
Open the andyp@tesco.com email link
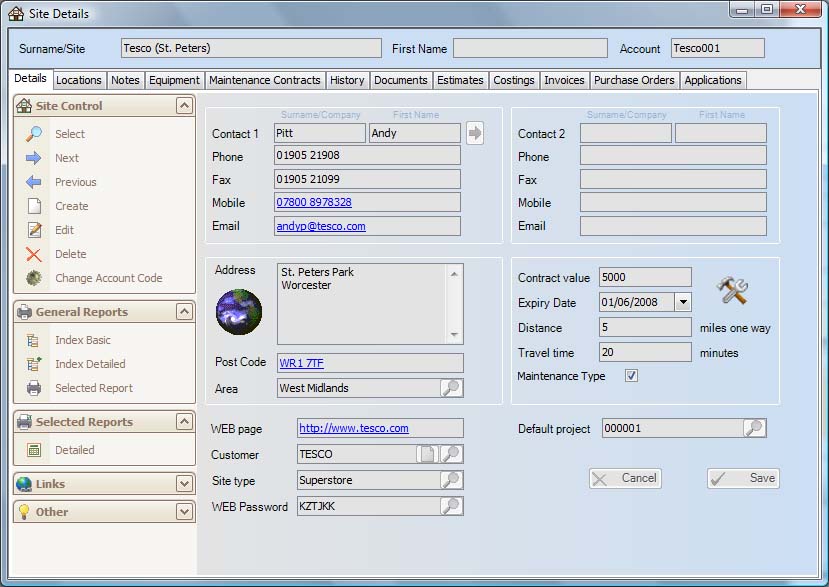pyautogui.click(x=321, y=226)
